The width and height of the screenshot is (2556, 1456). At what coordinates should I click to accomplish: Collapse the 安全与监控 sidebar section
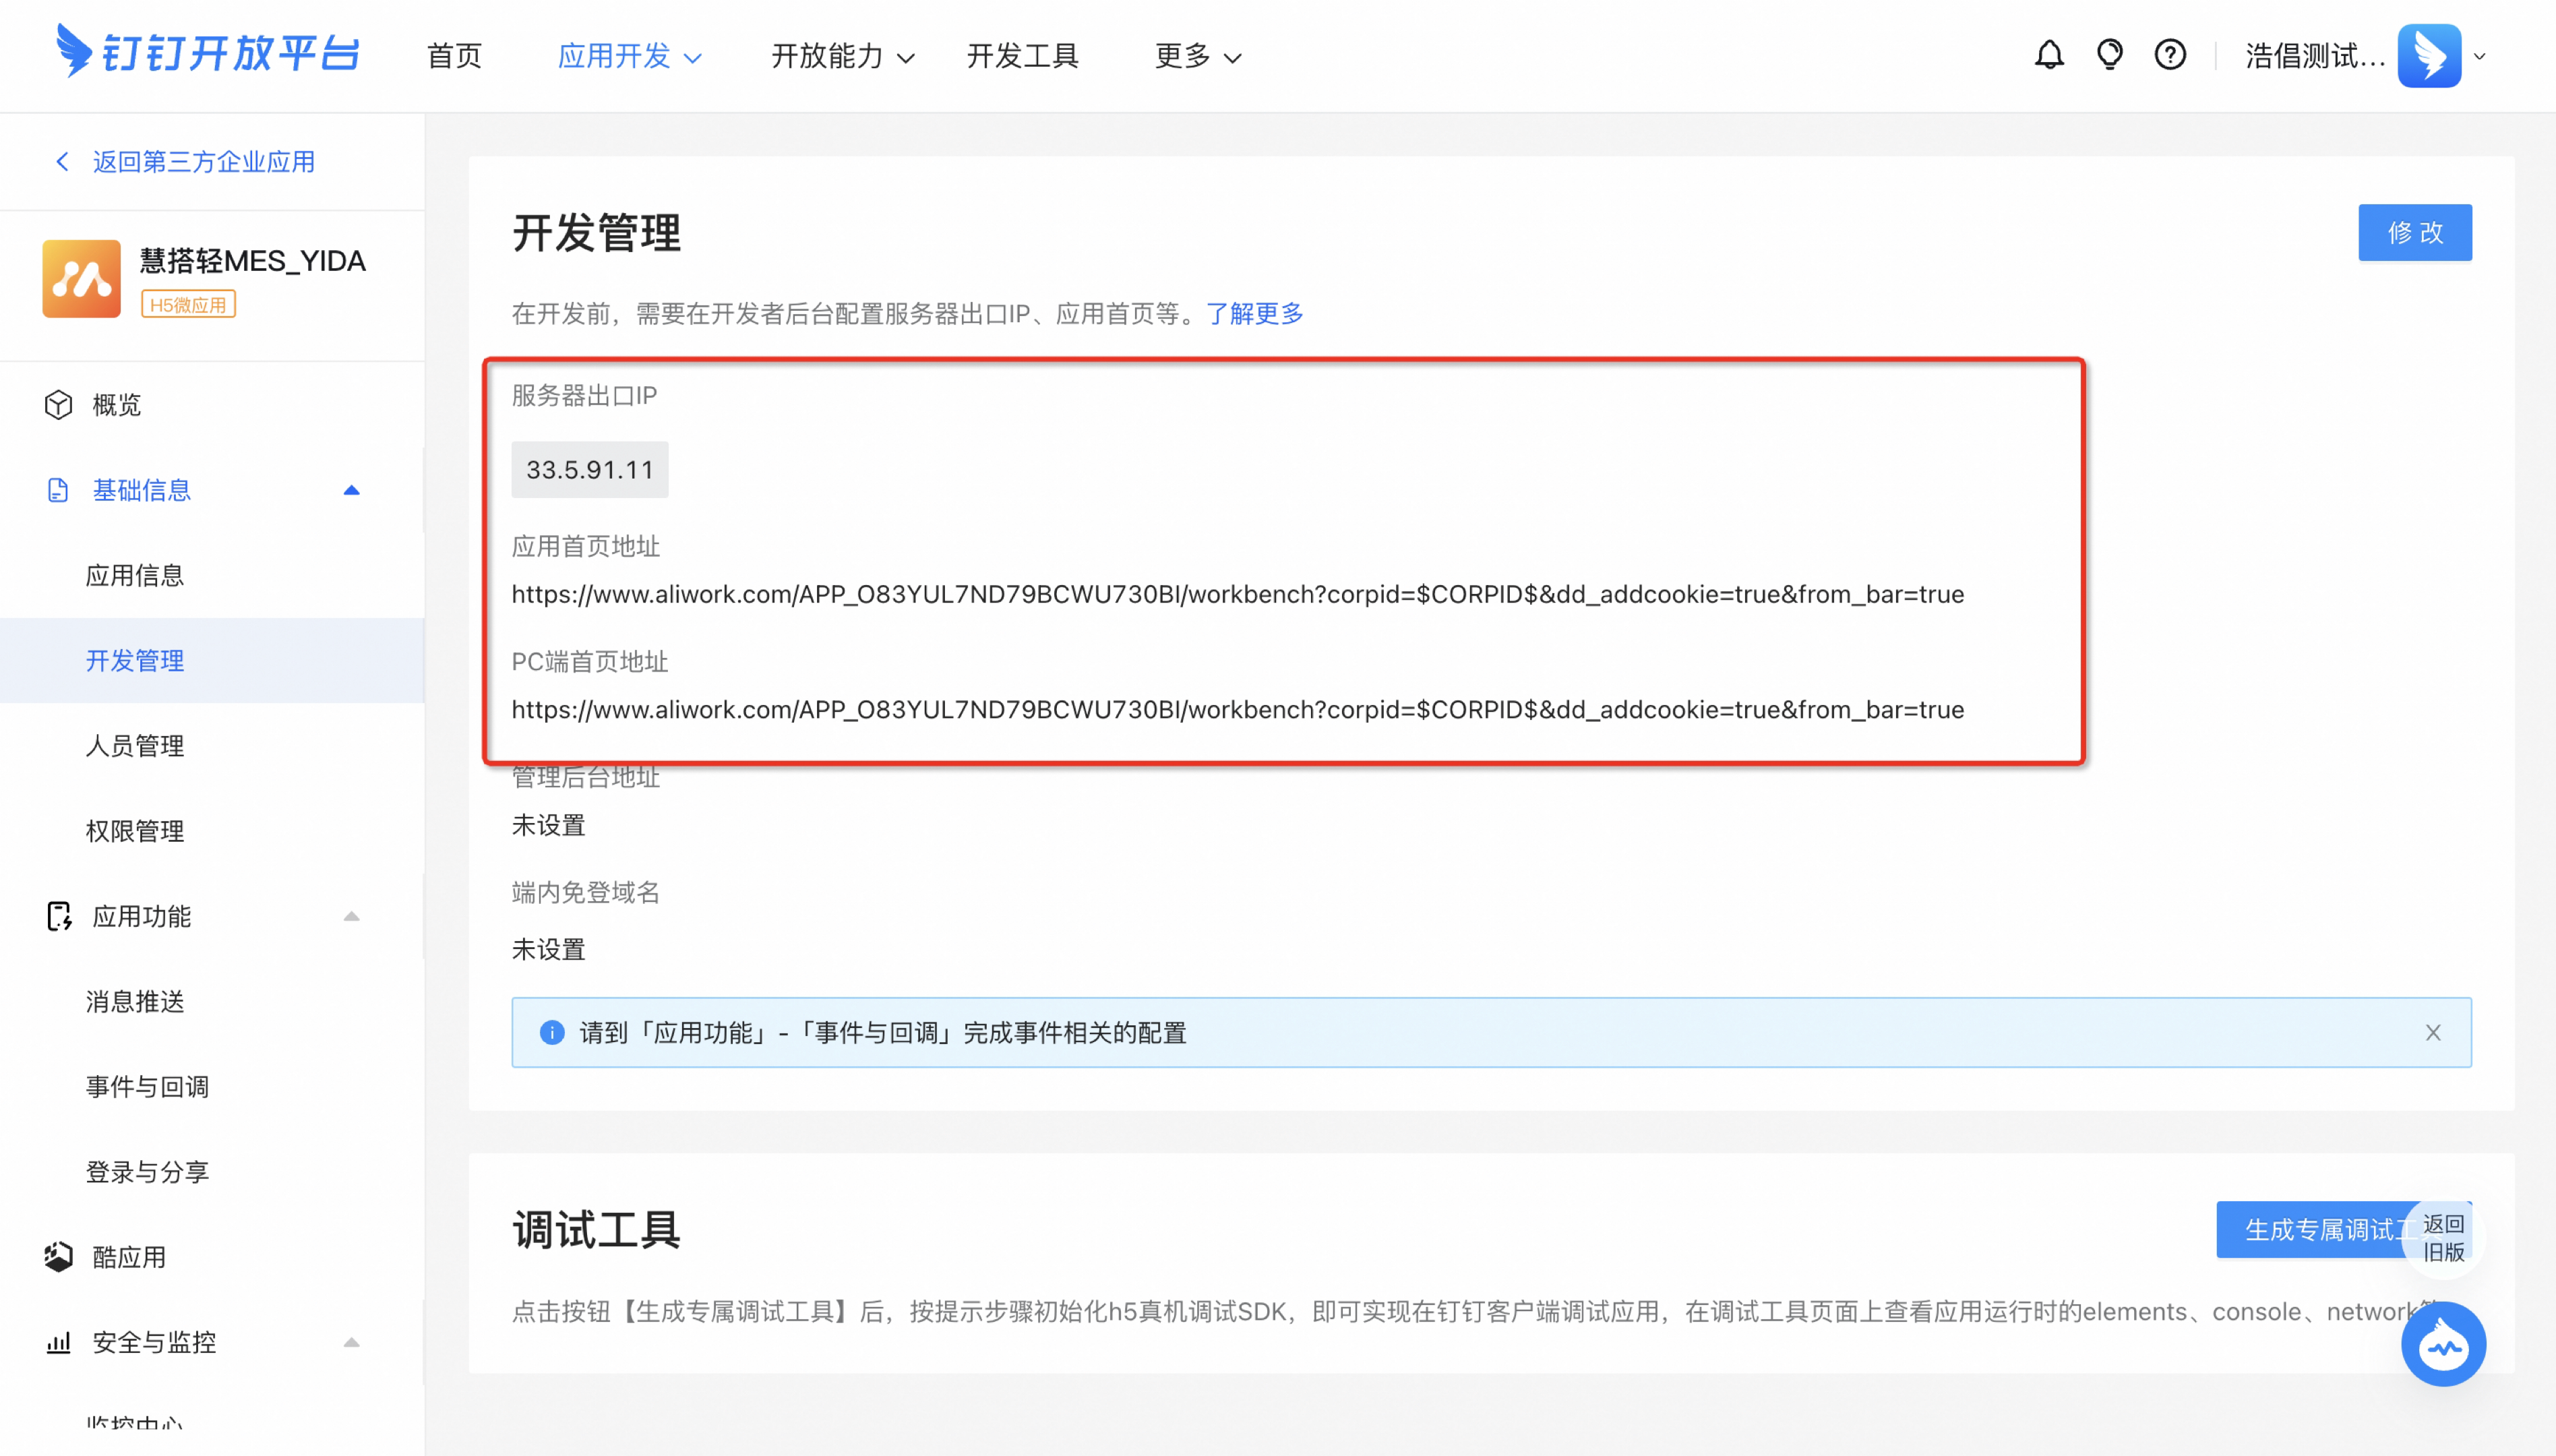[351, 1342]
